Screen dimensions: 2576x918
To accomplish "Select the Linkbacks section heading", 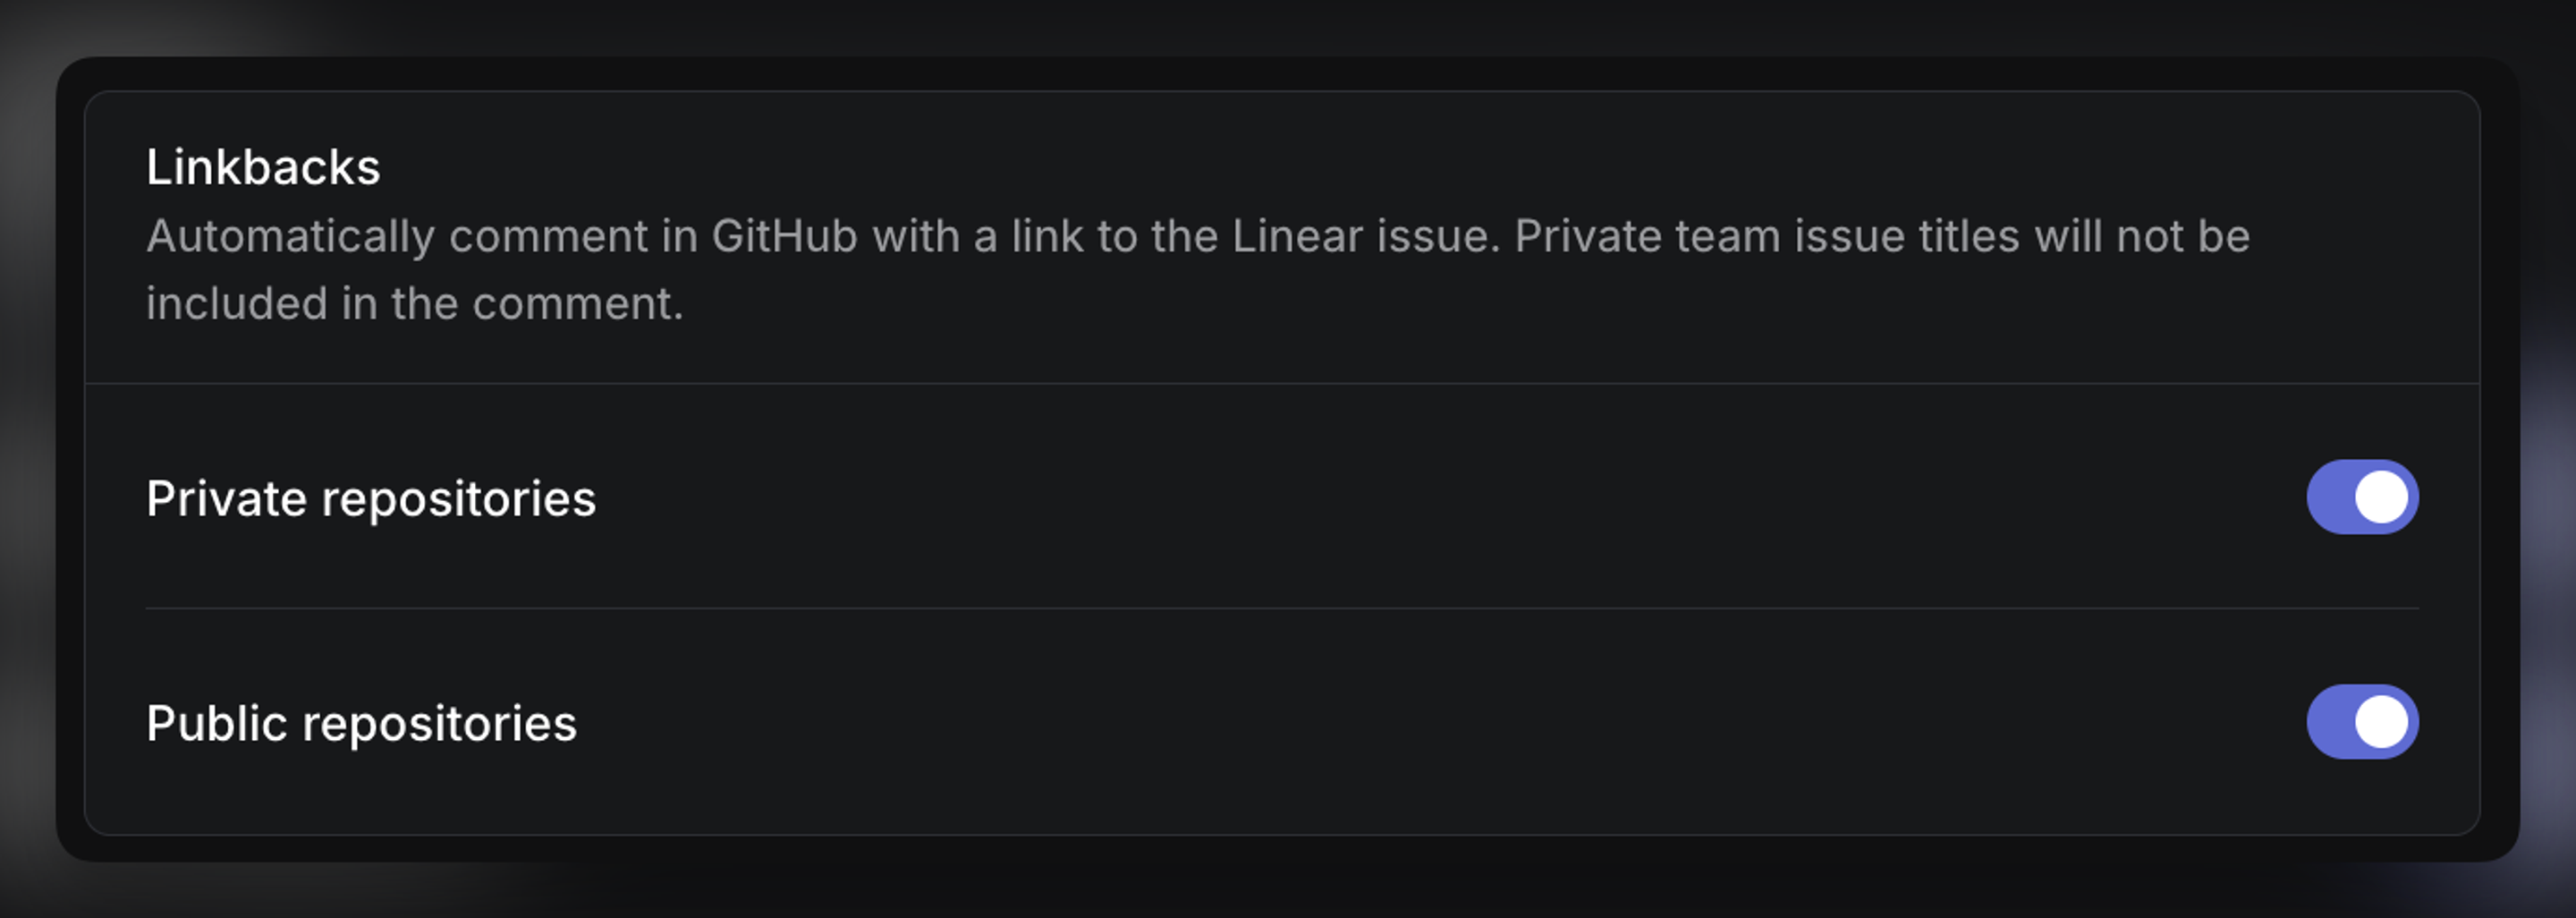I will click(x=263, y=167).
